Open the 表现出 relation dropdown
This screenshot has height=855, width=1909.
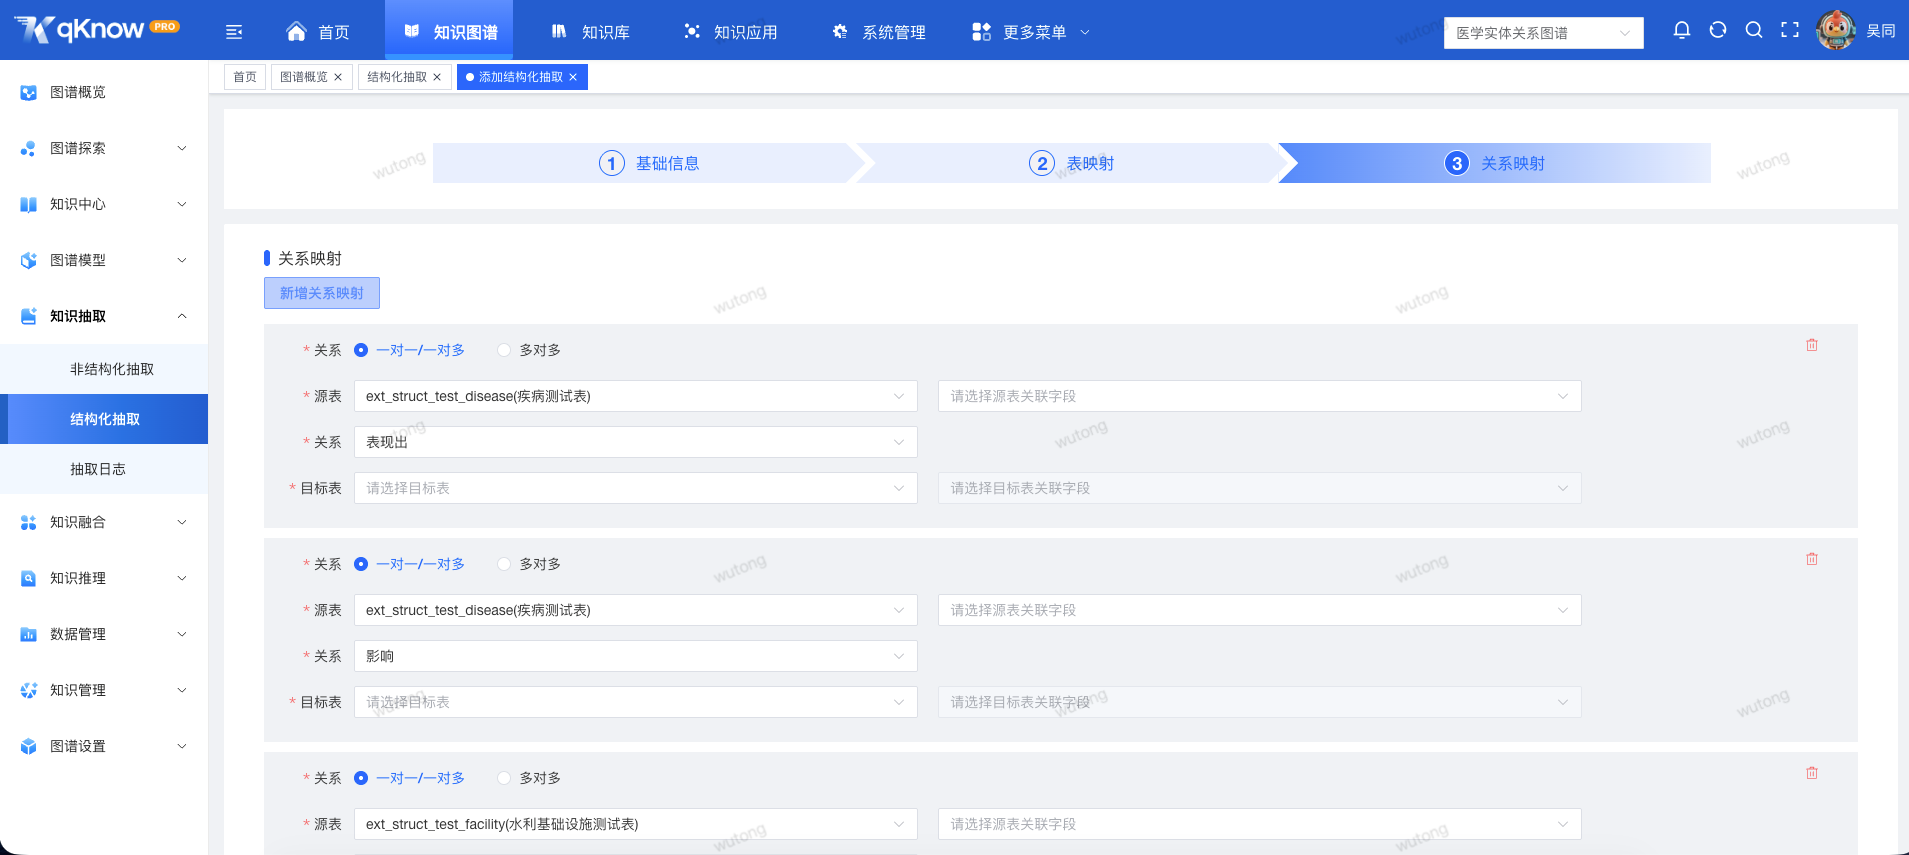[635, 442]
